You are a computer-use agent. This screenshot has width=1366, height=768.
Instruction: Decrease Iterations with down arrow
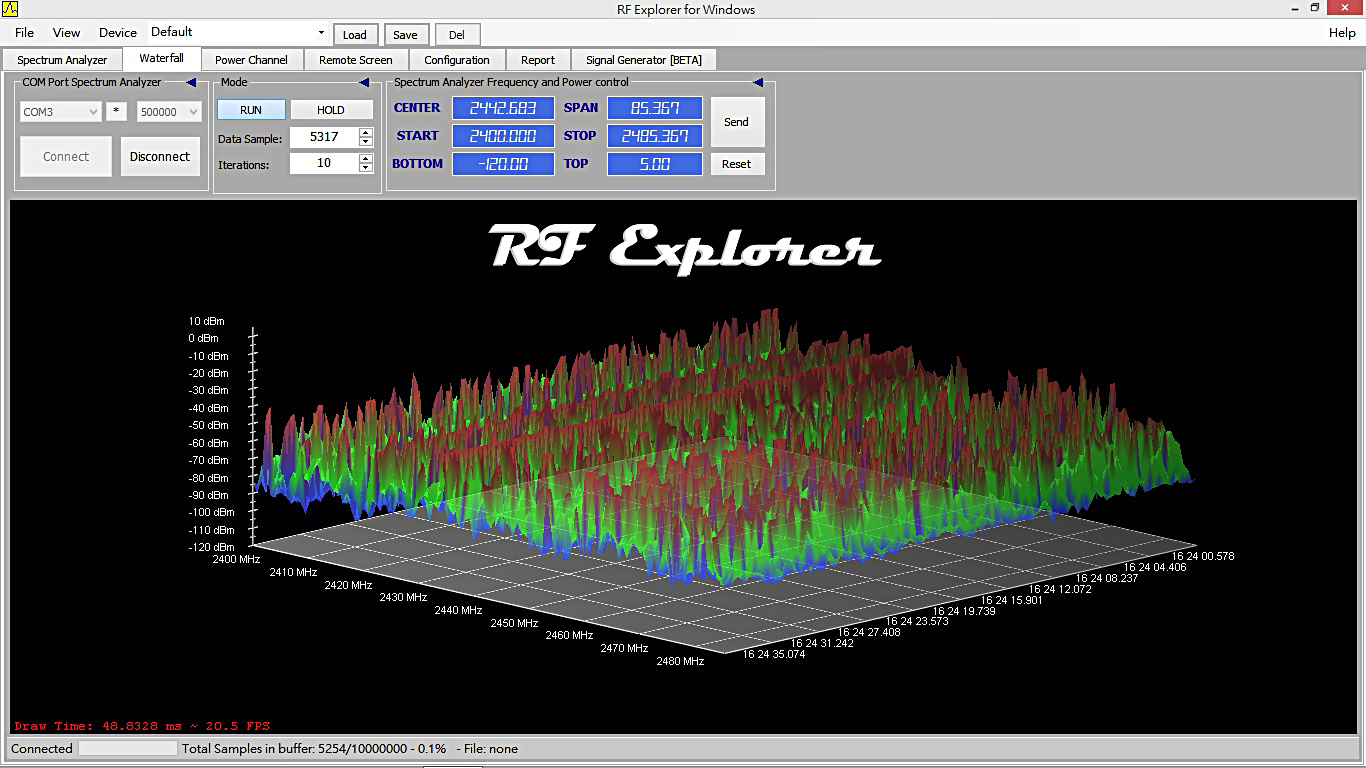tap(365, 168)
